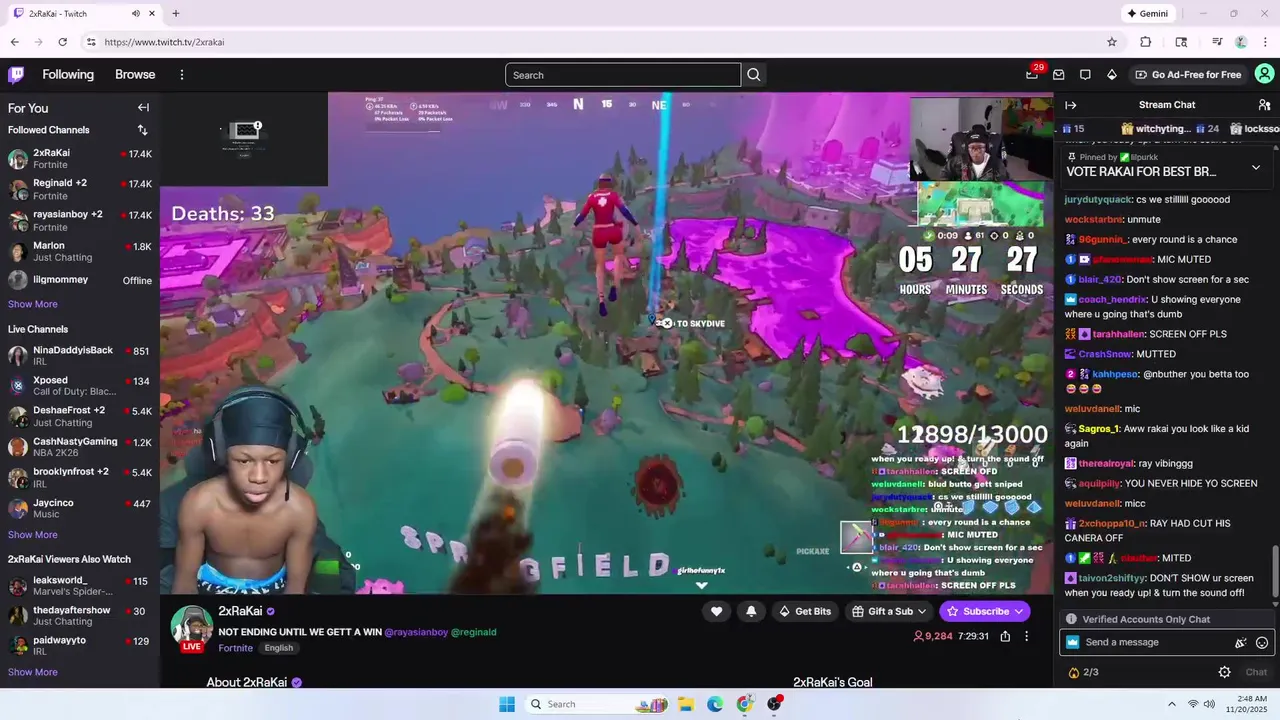Open the whispers speech bubble icon
This screenshot has height=720, width=1280.
click(1085, 75)
